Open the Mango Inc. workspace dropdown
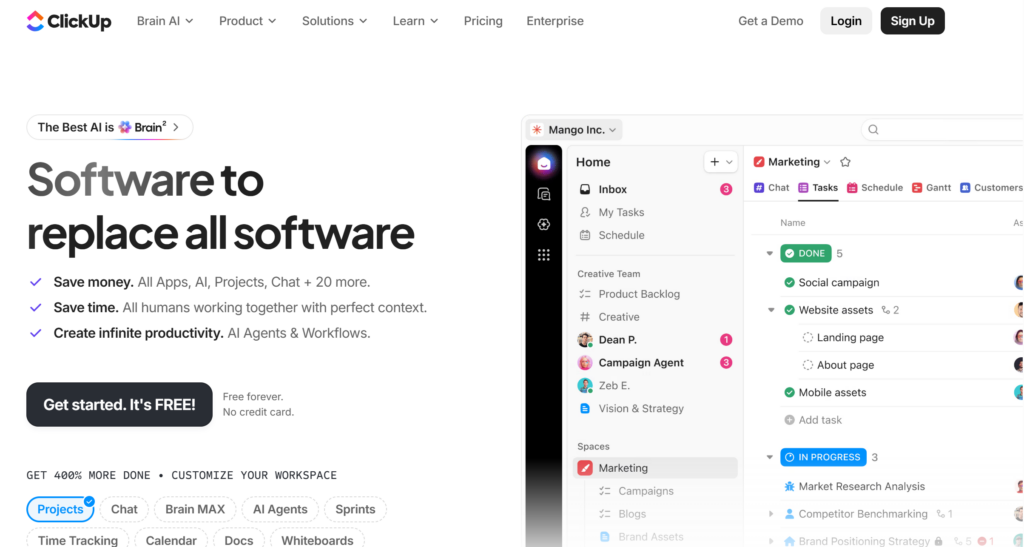 pos(575,129)
